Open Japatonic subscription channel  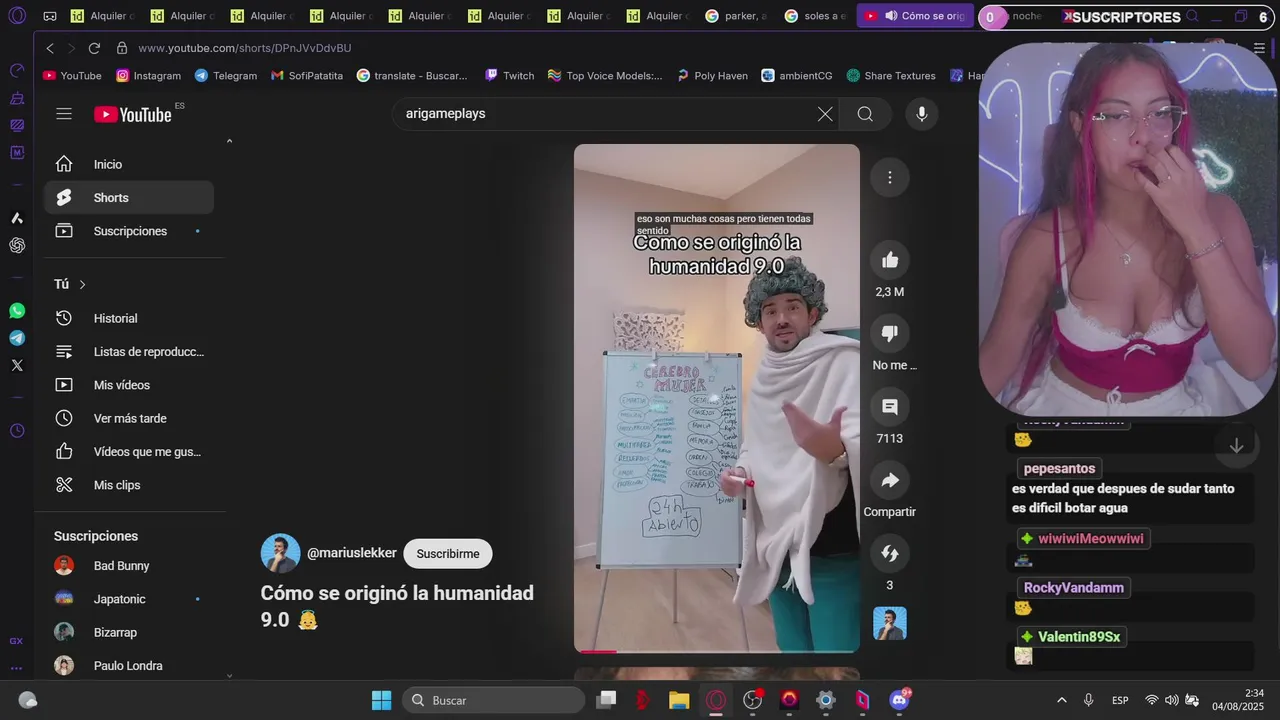pyautogui.click(x=128, y=599)
